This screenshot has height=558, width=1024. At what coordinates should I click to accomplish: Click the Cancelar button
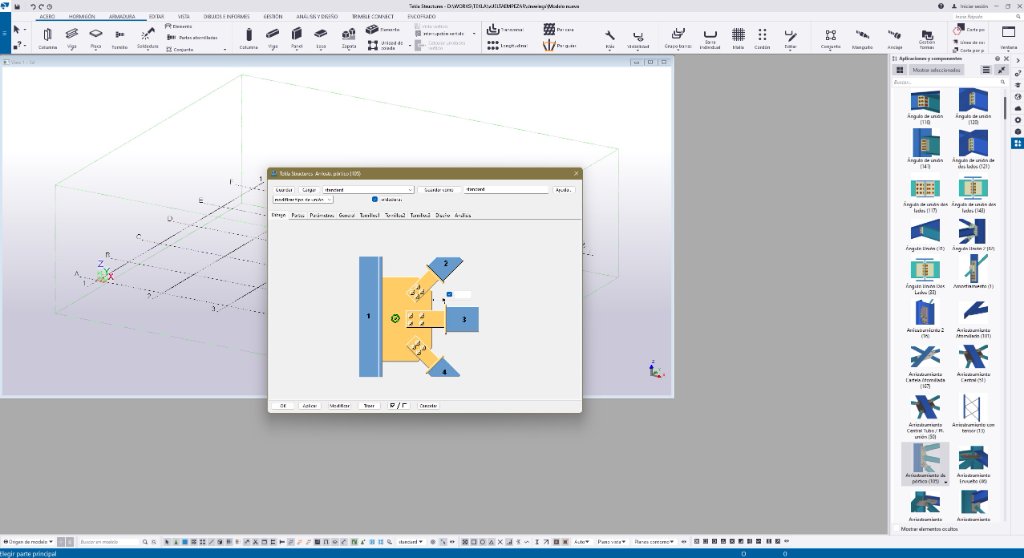click(428, 406)
